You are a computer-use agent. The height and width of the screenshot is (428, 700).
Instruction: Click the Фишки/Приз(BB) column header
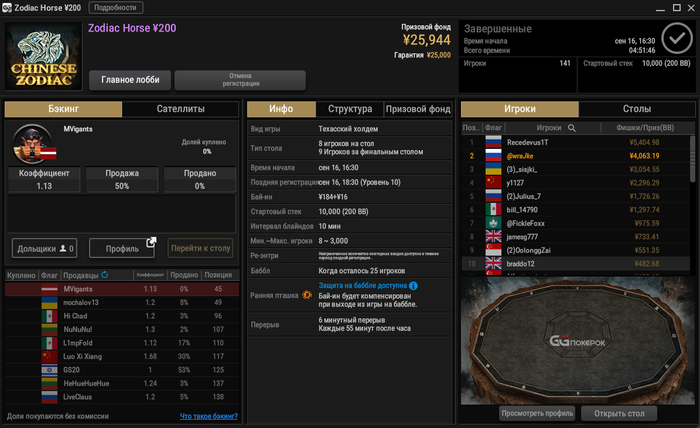645,128
